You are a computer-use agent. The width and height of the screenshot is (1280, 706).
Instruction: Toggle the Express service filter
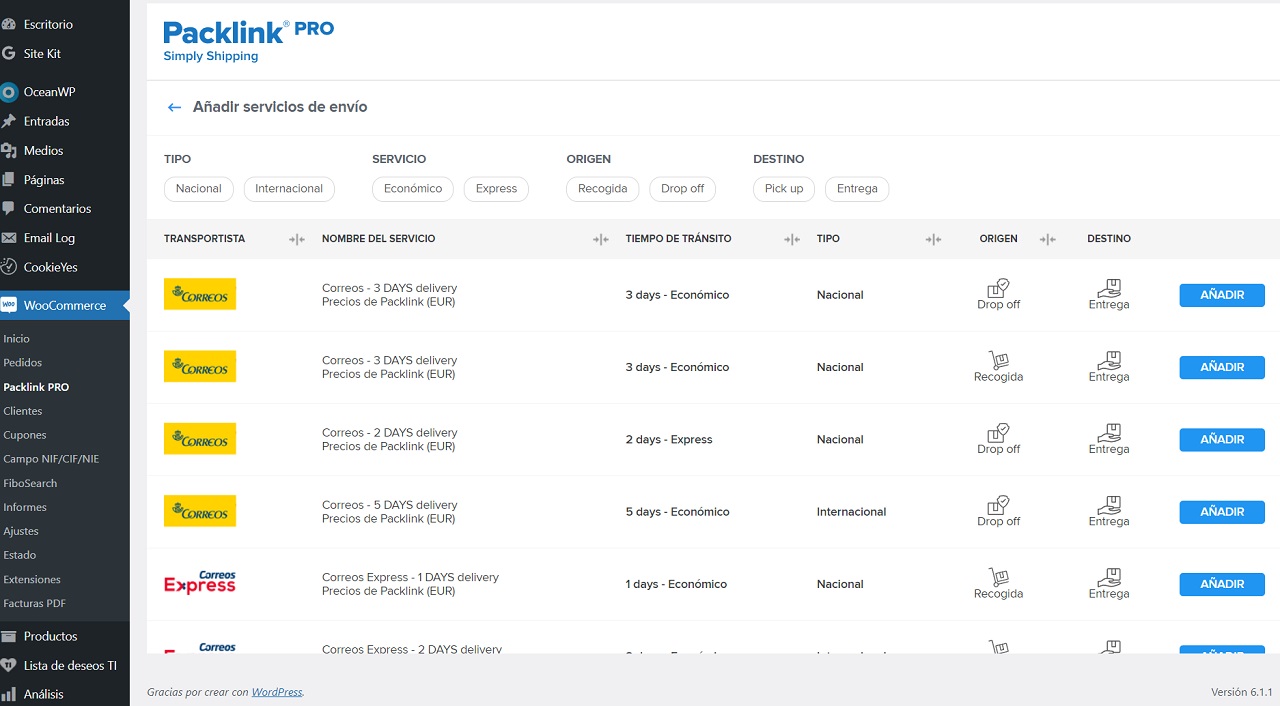[496, 189]
